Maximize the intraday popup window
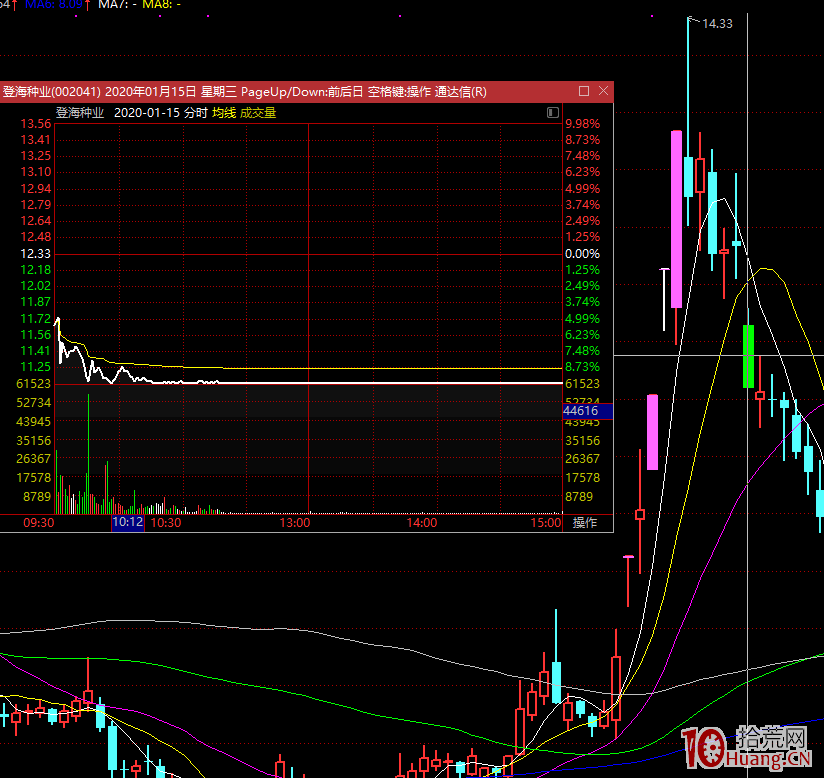The image size is (824, 778). point(584,91)
